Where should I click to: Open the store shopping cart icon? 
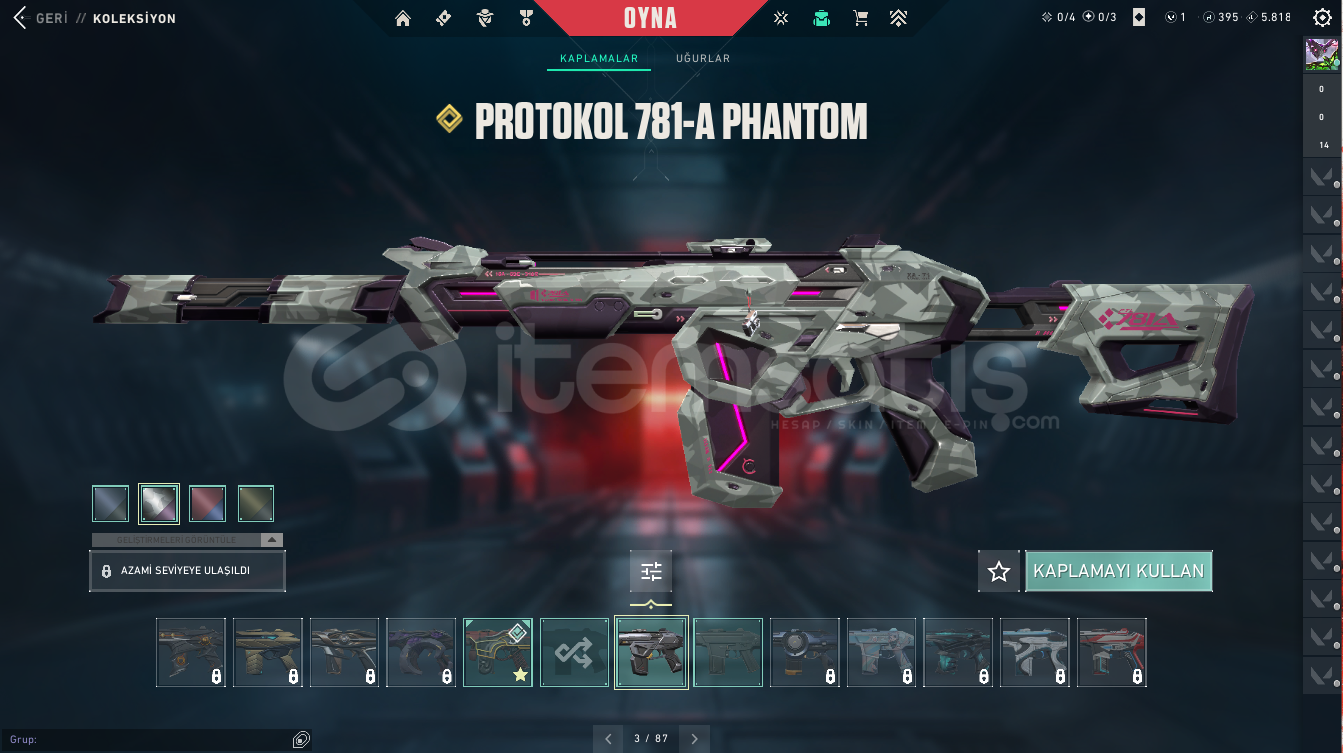pyautogui.click(x=860, y=18)
